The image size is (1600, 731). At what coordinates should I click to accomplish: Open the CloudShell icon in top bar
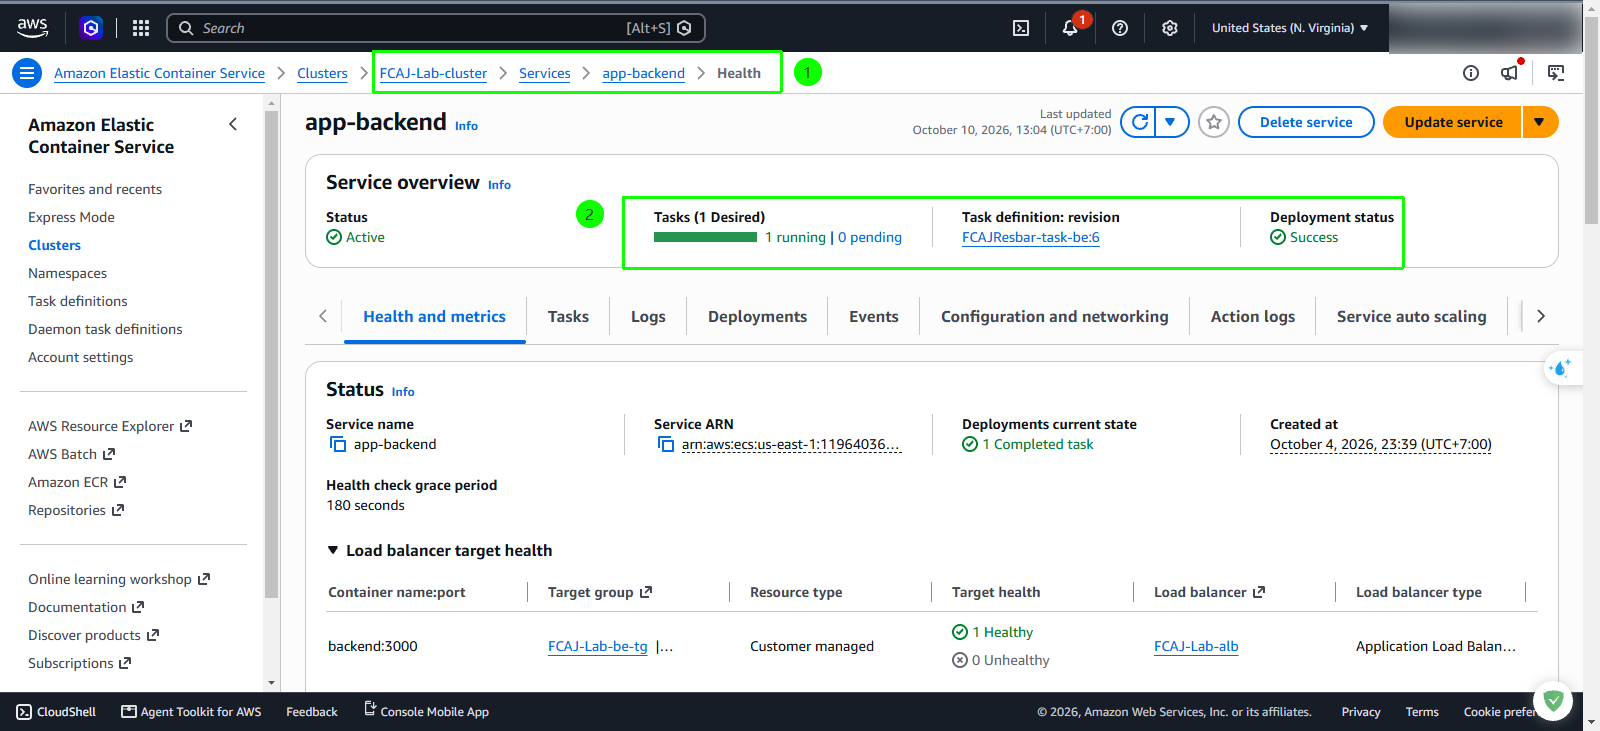(x=1021, y=28)
